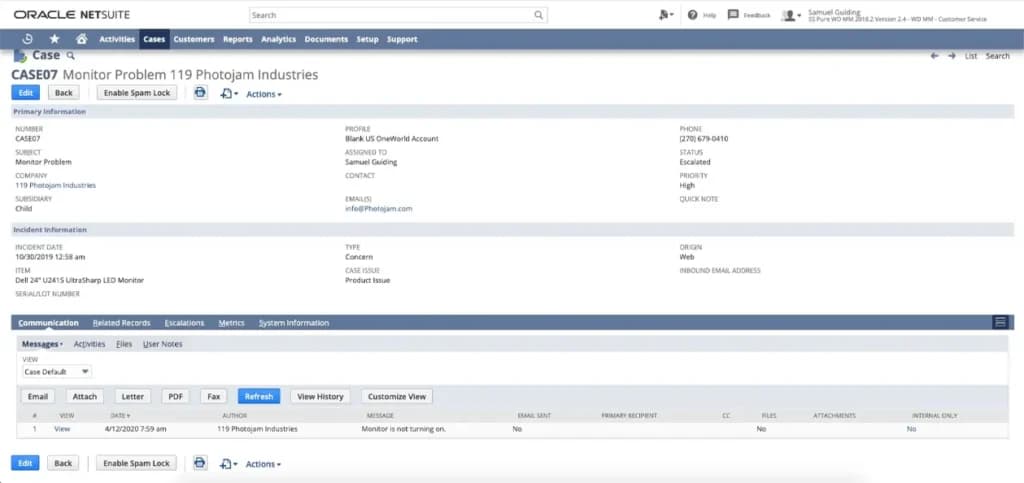Screen dimensions: 1024x483
Task: Click the bottom Enable Spam Lock button
Action: (136, 463)
